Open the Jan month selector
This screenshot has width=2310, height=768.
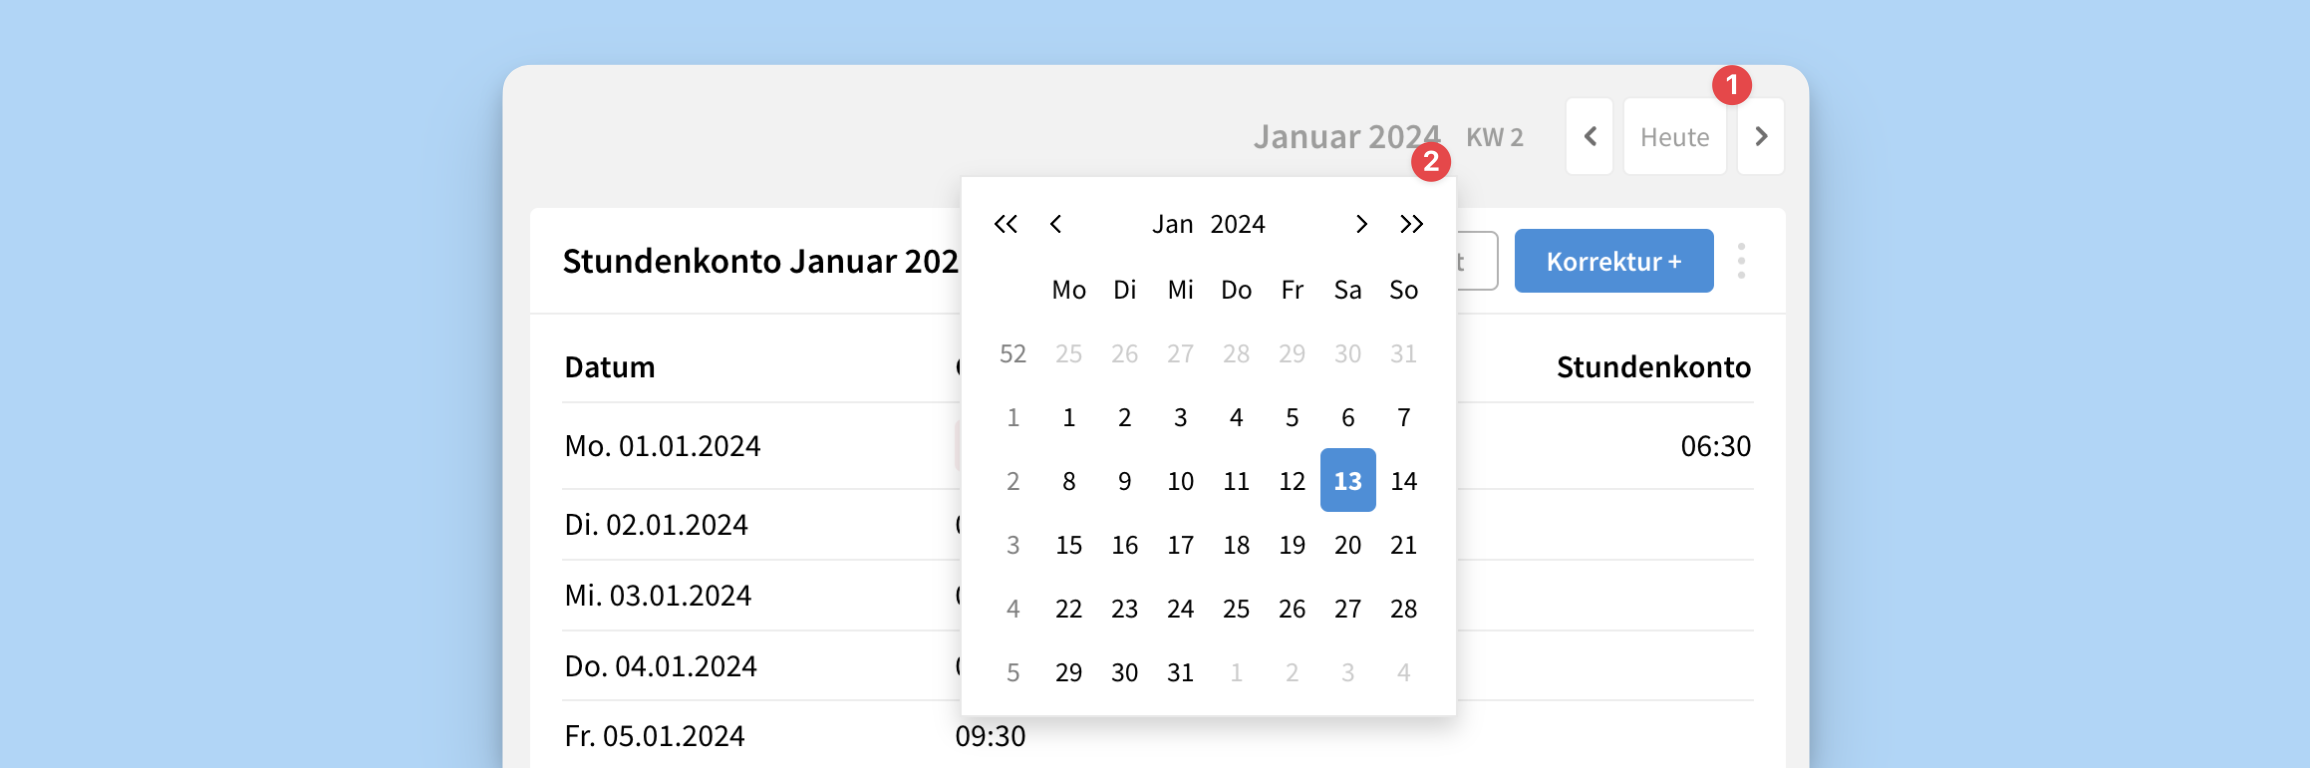1172,224
